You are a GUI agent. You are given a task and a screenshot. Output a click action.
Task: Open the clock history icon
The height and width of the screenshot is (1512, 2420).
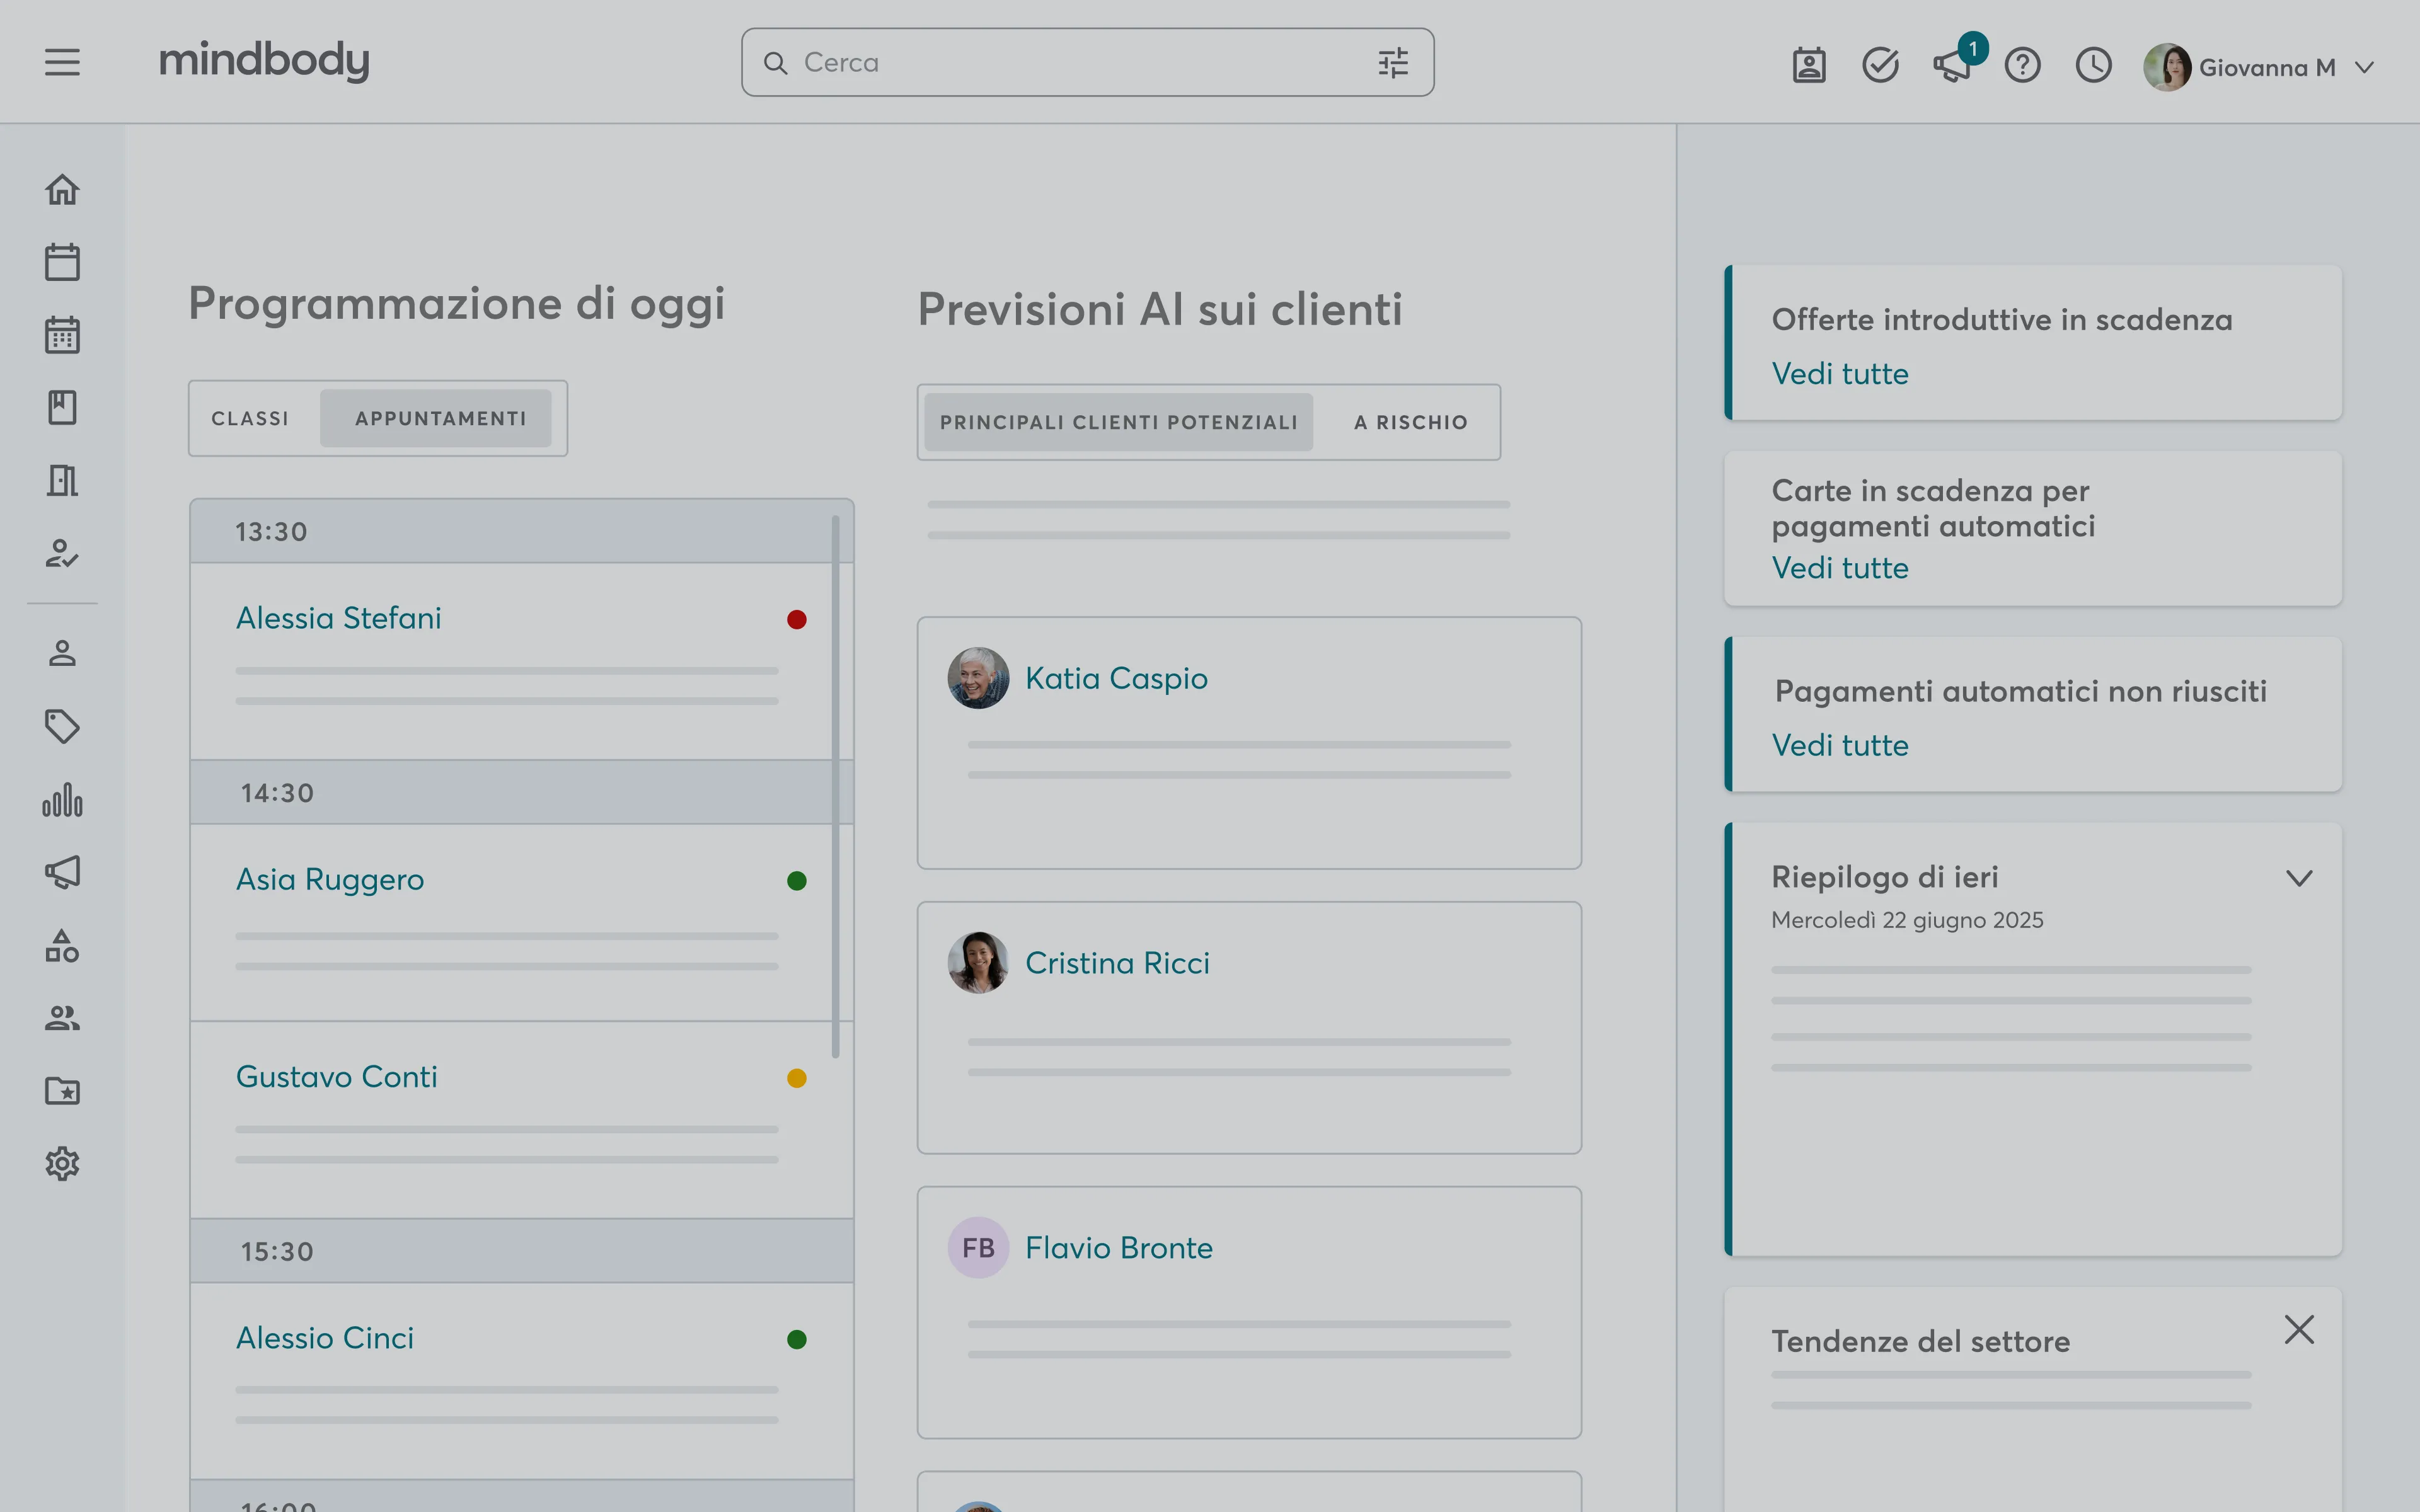tap(2093, 66)
